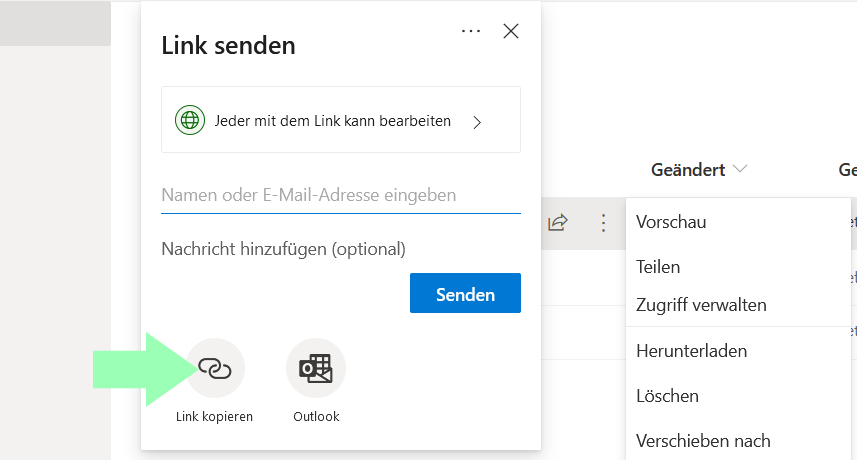The height and width of the screenshot is (460, 857).
Task: Open the vertical three-dot file actions menu
Action: tap(603, 223)
